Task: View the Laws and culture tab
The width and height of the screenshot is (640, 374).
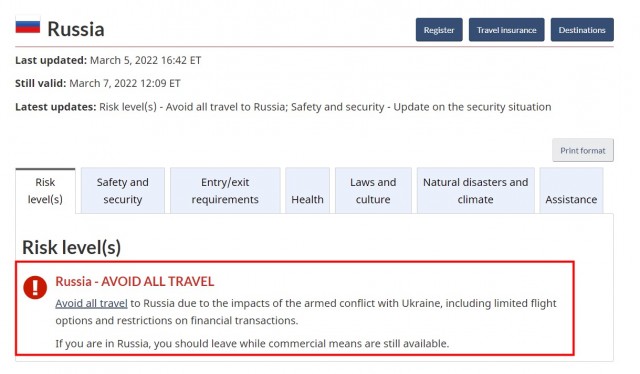Action: [x=373, y=191]
